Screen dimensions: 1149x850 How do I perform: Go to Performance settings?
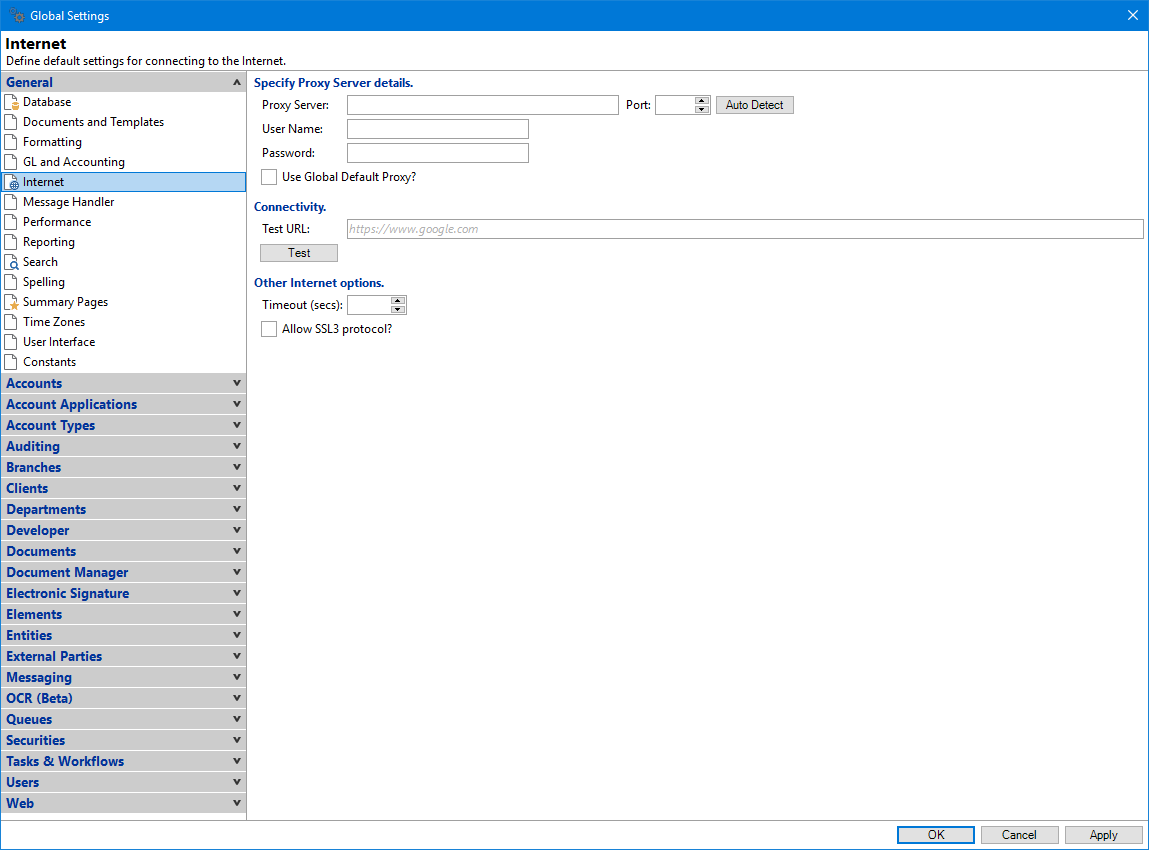(123, 221)
